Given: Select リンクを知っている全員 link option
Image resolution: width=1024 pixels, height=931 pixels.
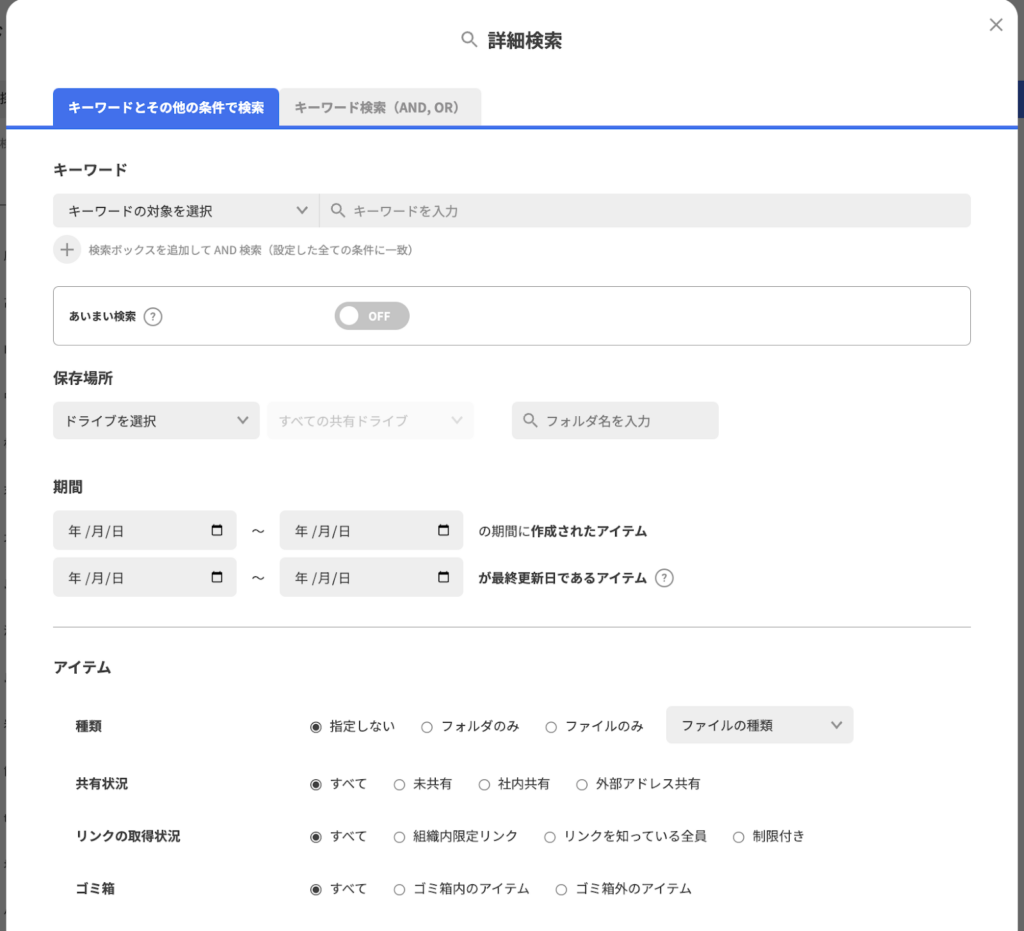Looking at the screenshot, I should pos(550,836).
